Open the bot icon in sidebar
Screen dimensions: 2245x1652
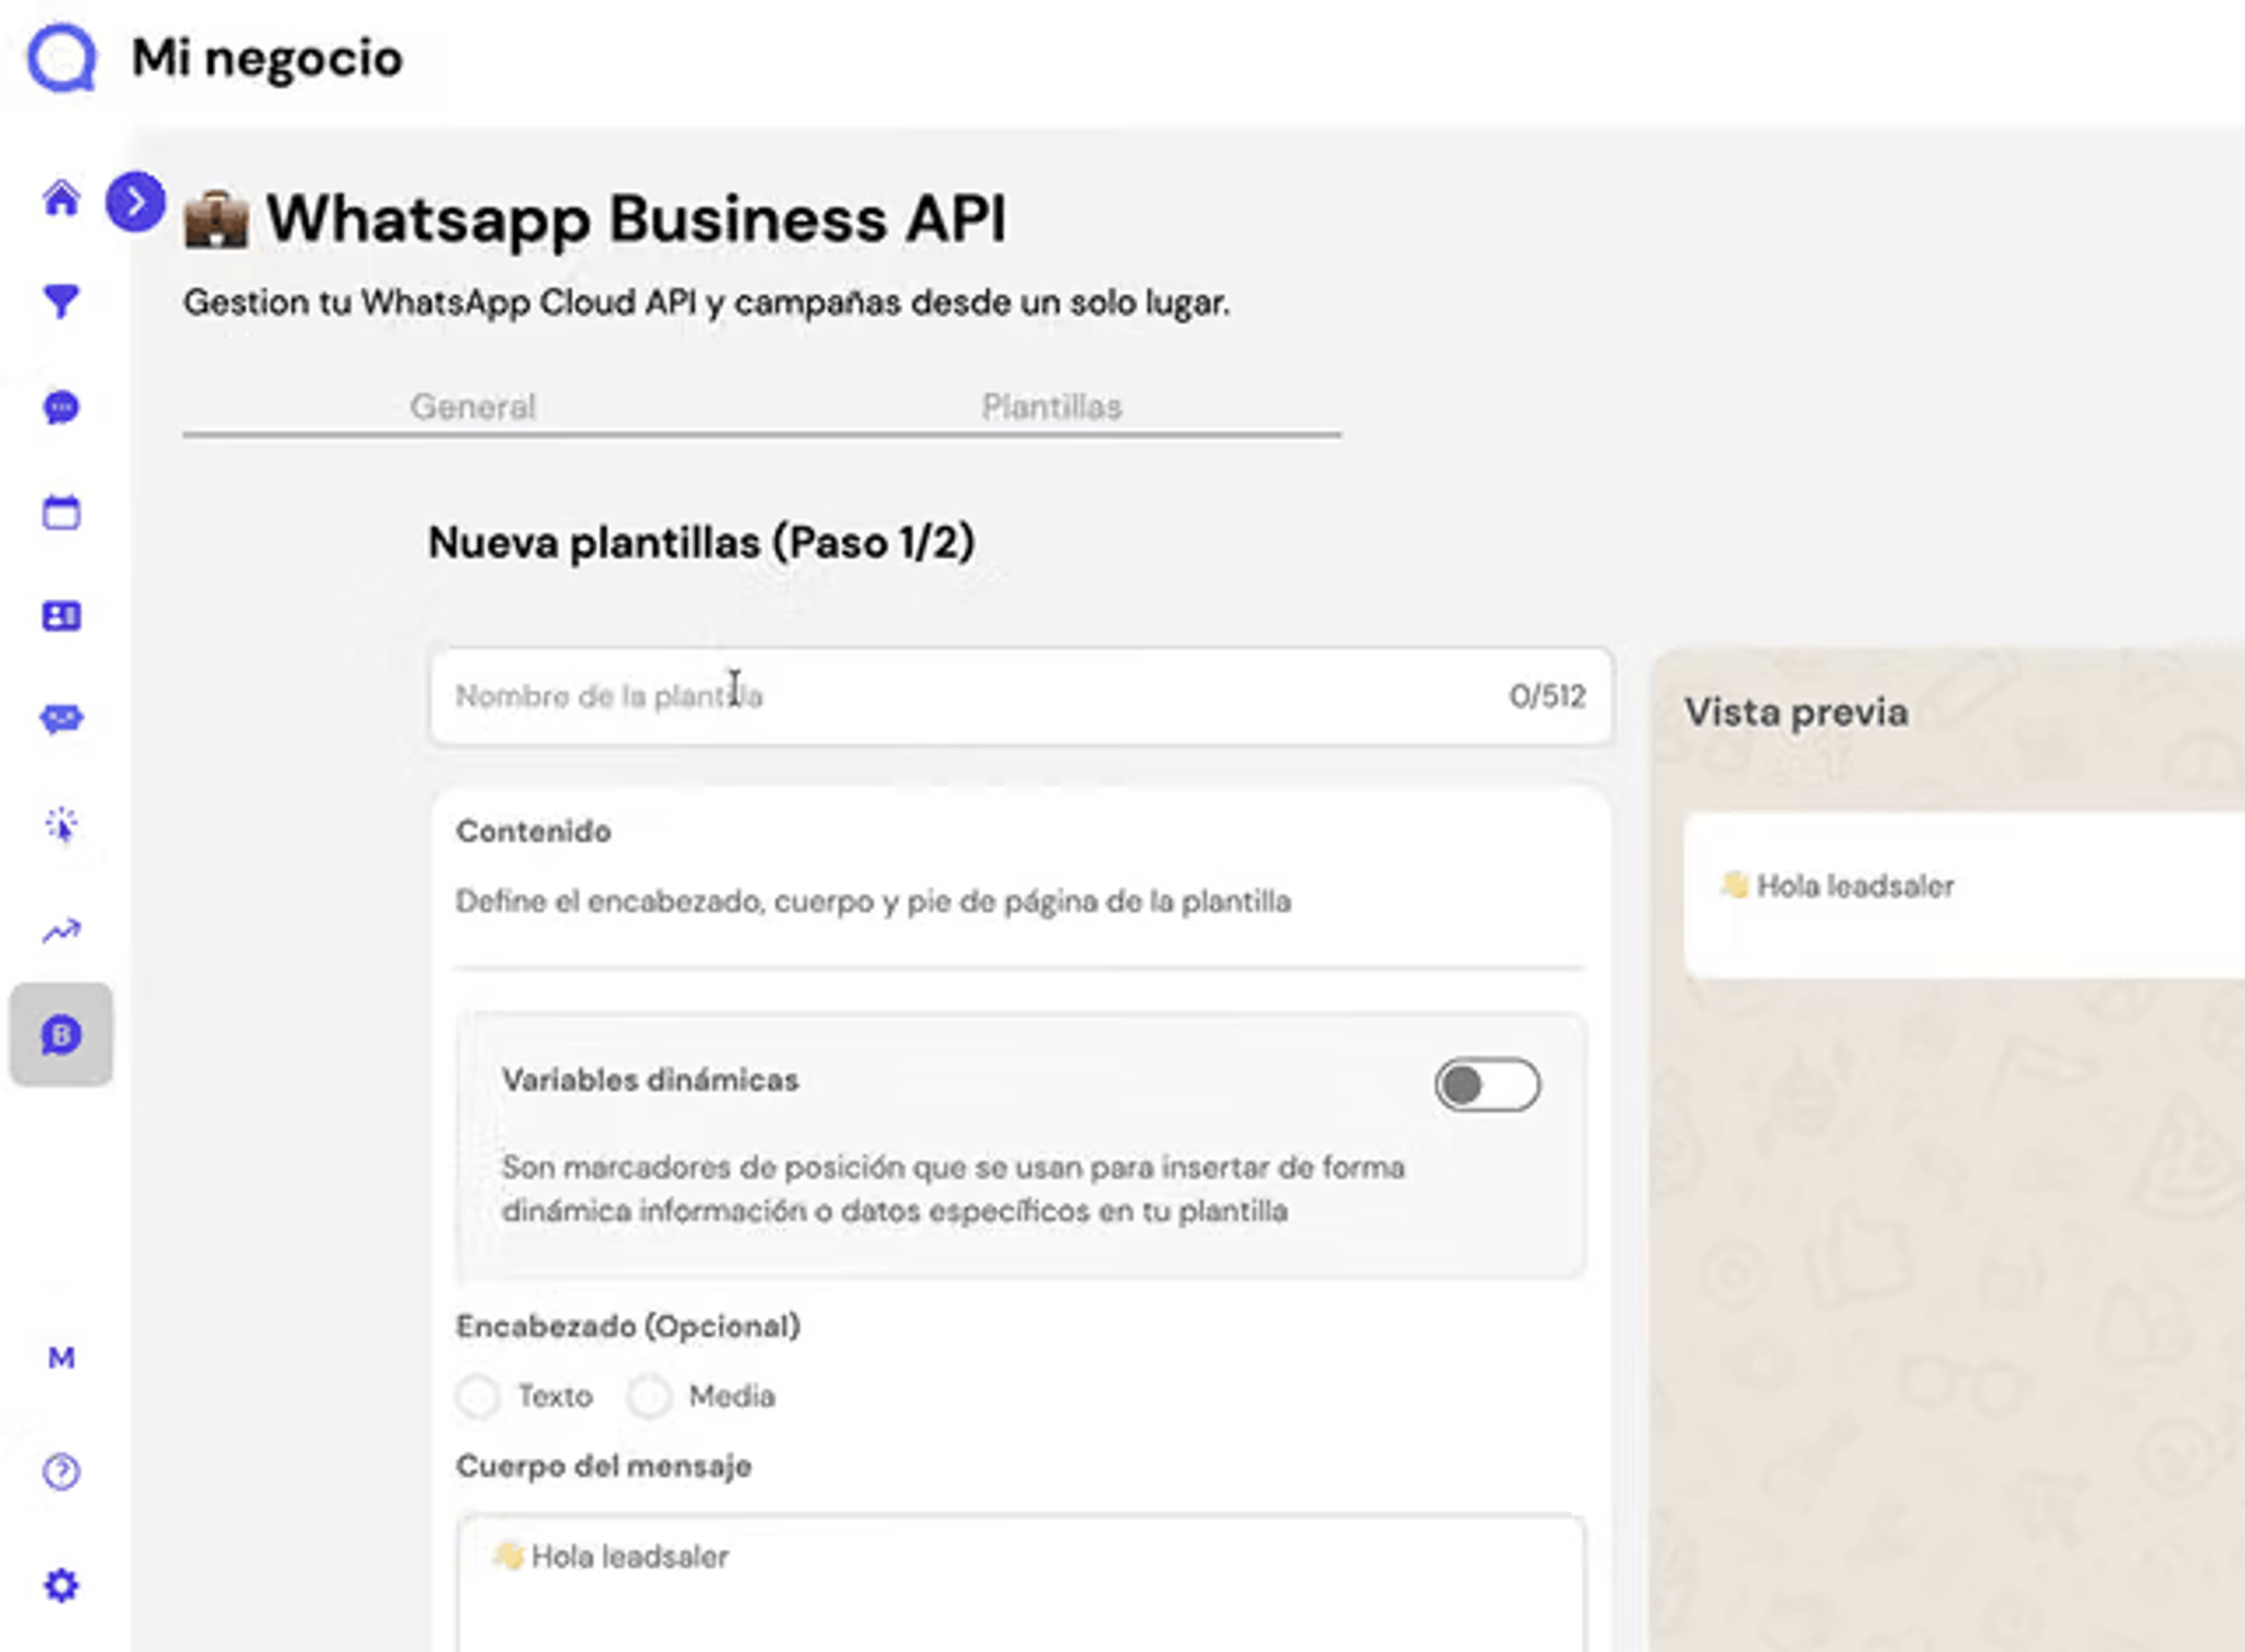(61, 719)
